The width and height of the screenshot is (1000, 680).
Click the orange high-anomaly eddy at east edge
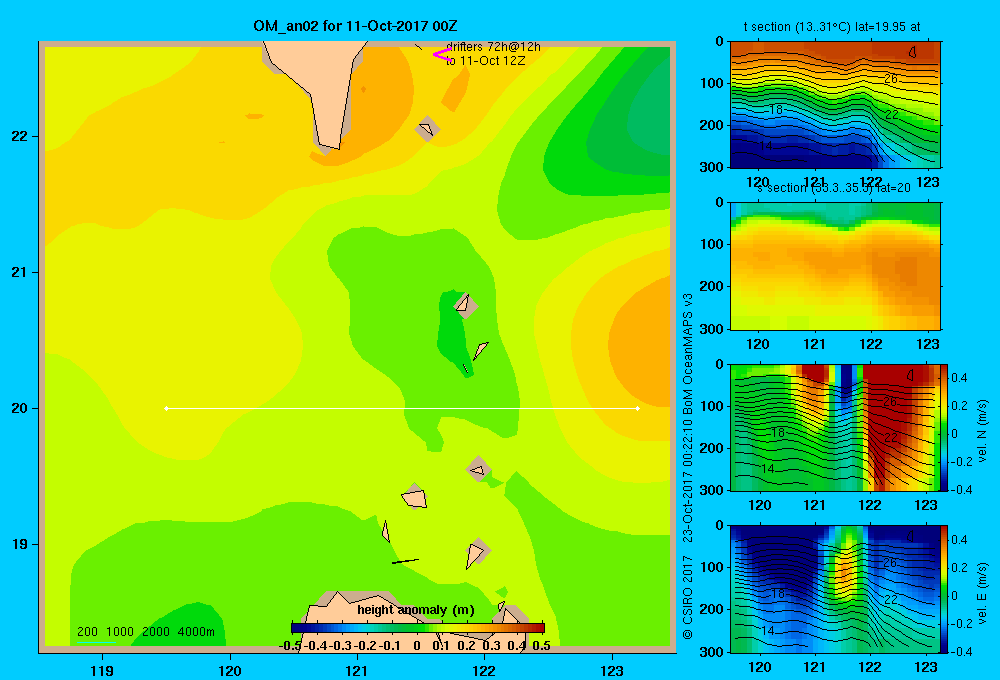(640, 344)
